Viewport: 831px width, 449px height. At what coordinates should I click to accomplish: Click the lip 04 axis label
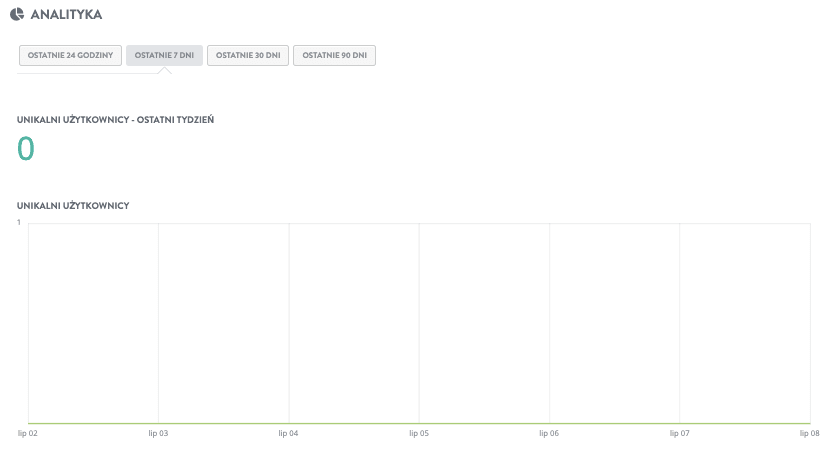[x=288, y=433]
